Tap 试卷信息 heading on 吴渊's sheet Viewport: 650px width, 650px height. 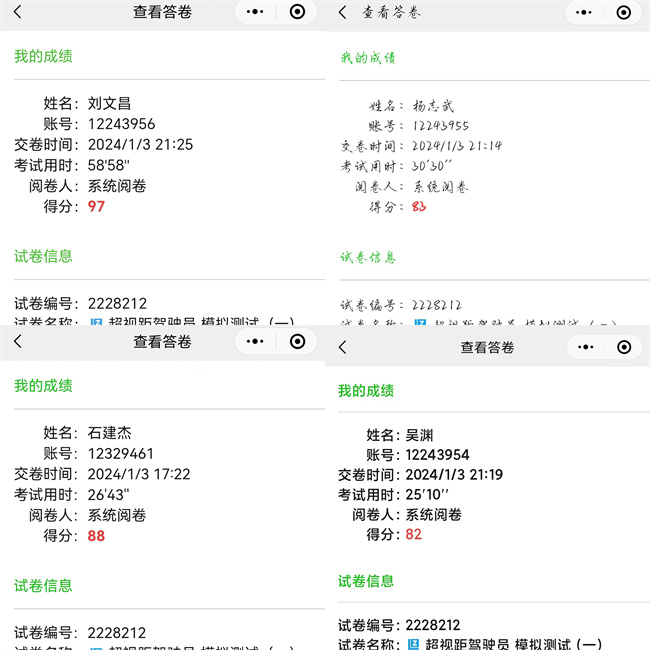pyautogui.click(x=366, y=581)
